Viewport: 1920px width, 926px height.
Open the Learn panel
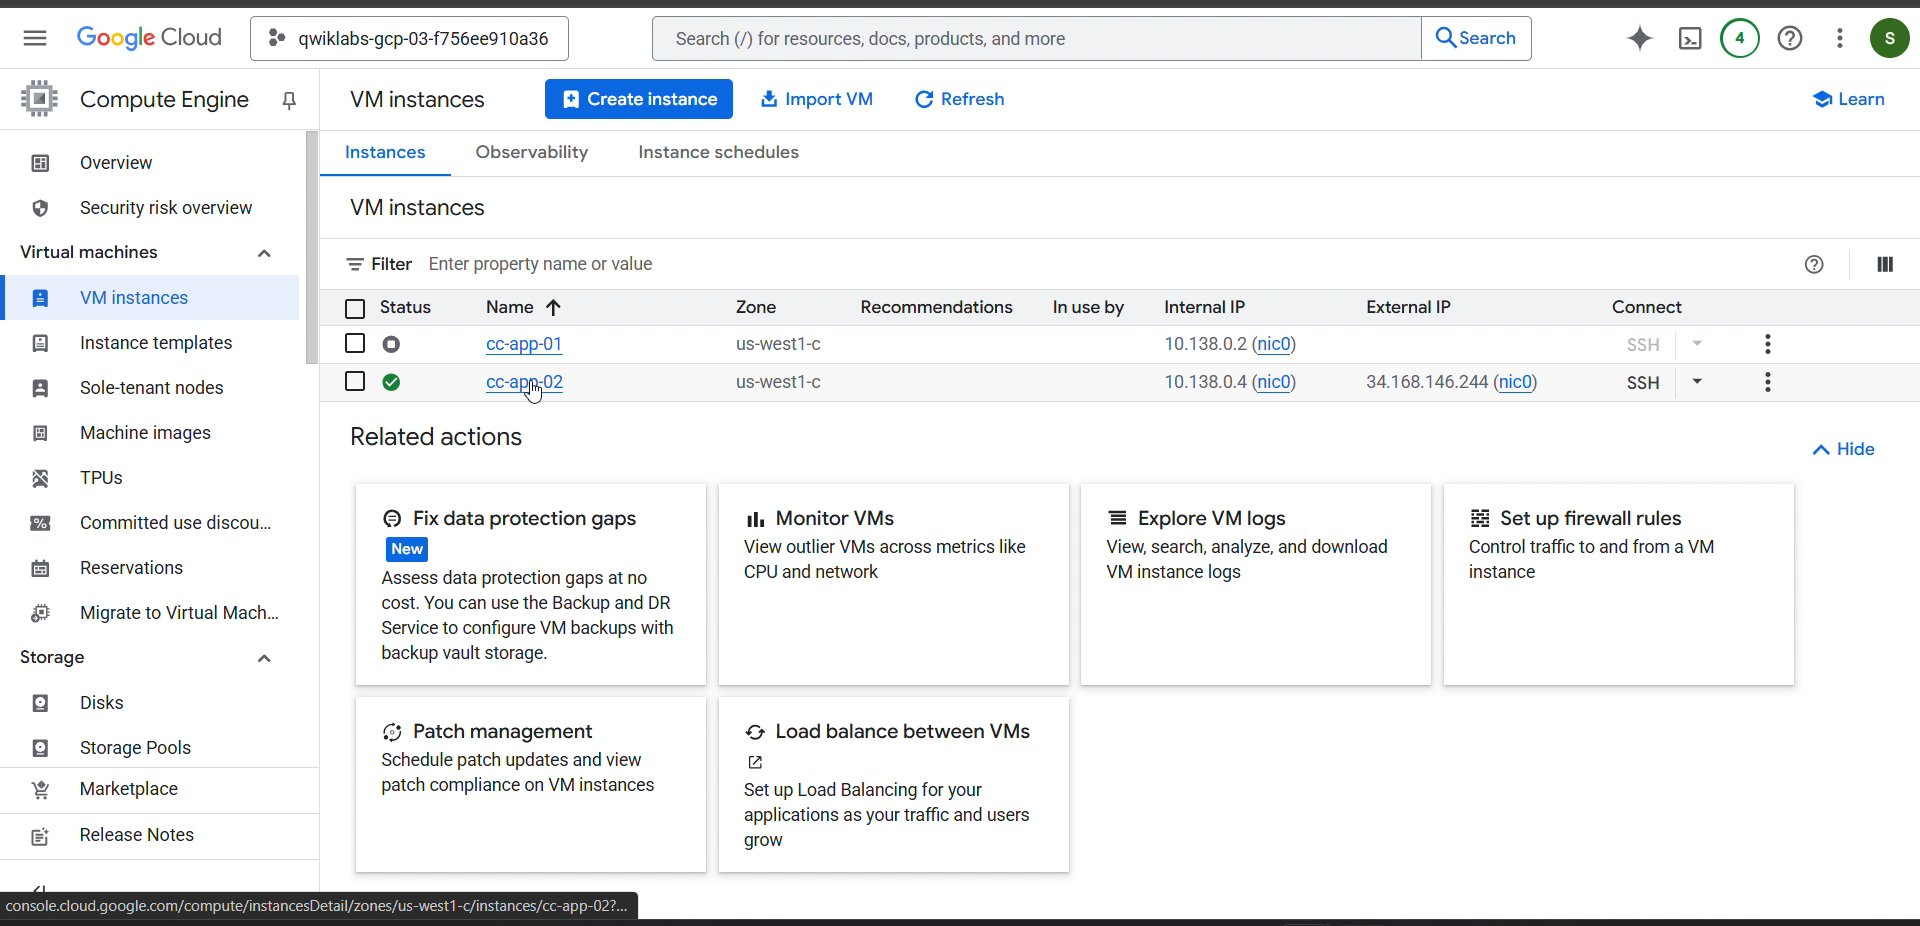[x=1849, y=99]
